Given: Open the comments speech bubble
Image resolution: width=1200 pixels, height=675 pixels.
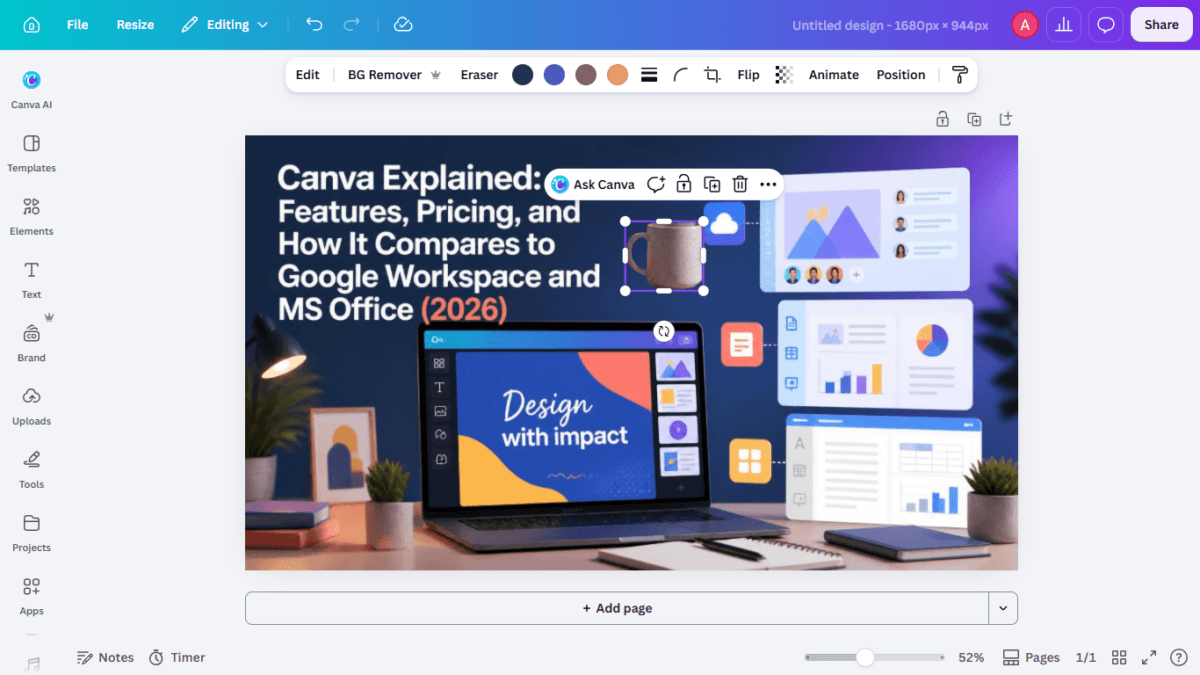Looking at the screenshot, I should [1105, 25].
